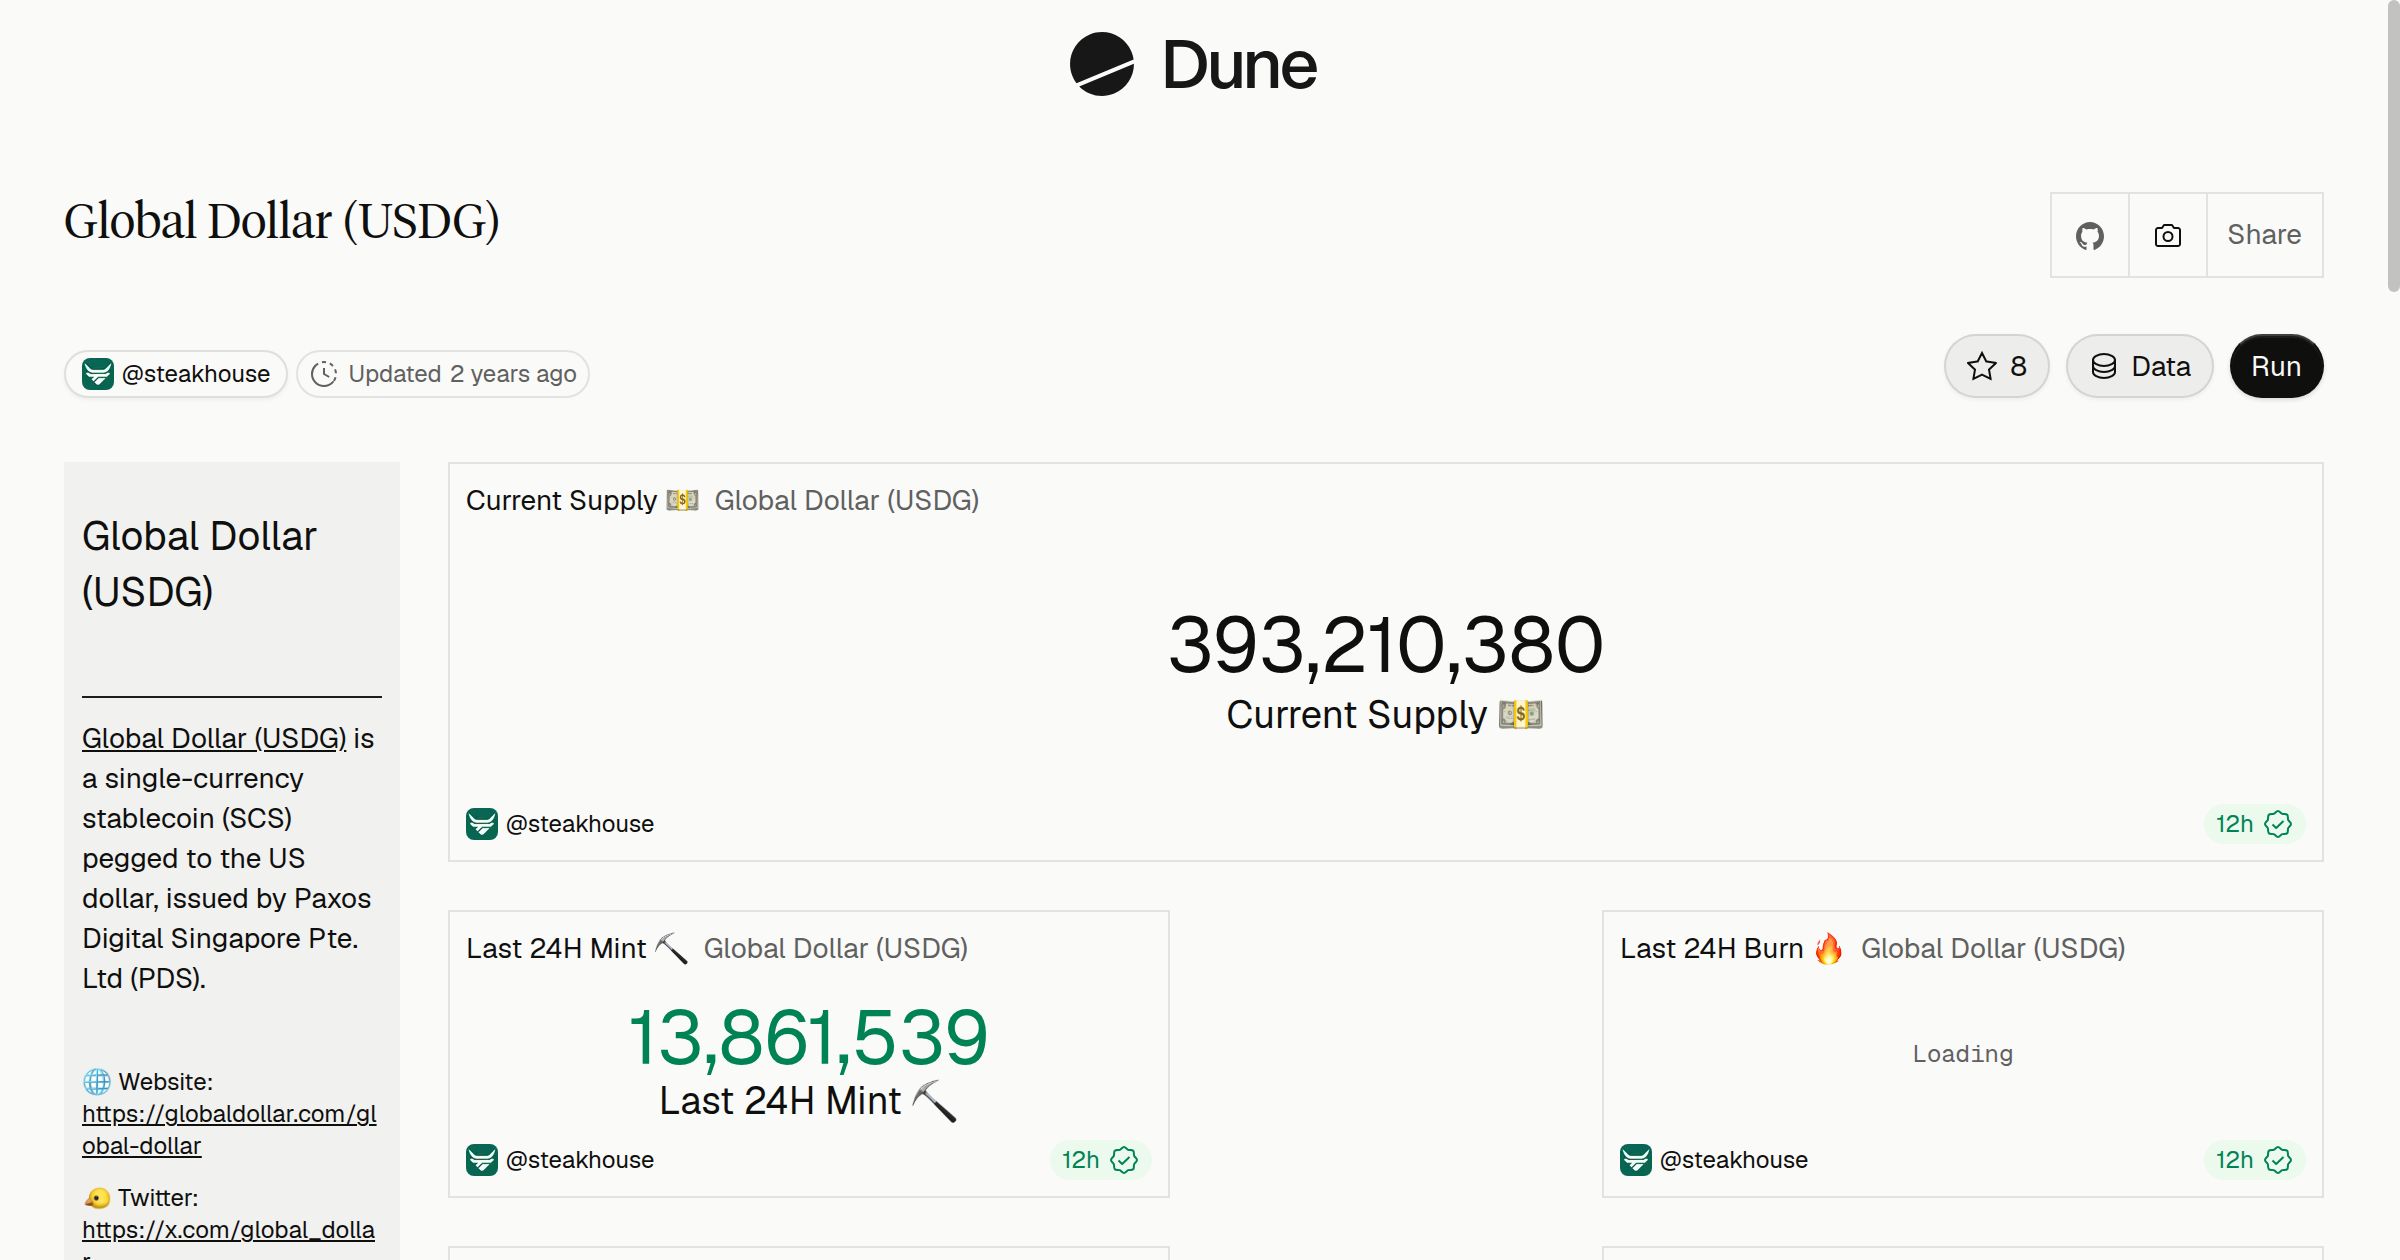This screenshot has width=2400, height=1260.
Task: Open the globaldollar.com website link
Action: pos(229,1130)
